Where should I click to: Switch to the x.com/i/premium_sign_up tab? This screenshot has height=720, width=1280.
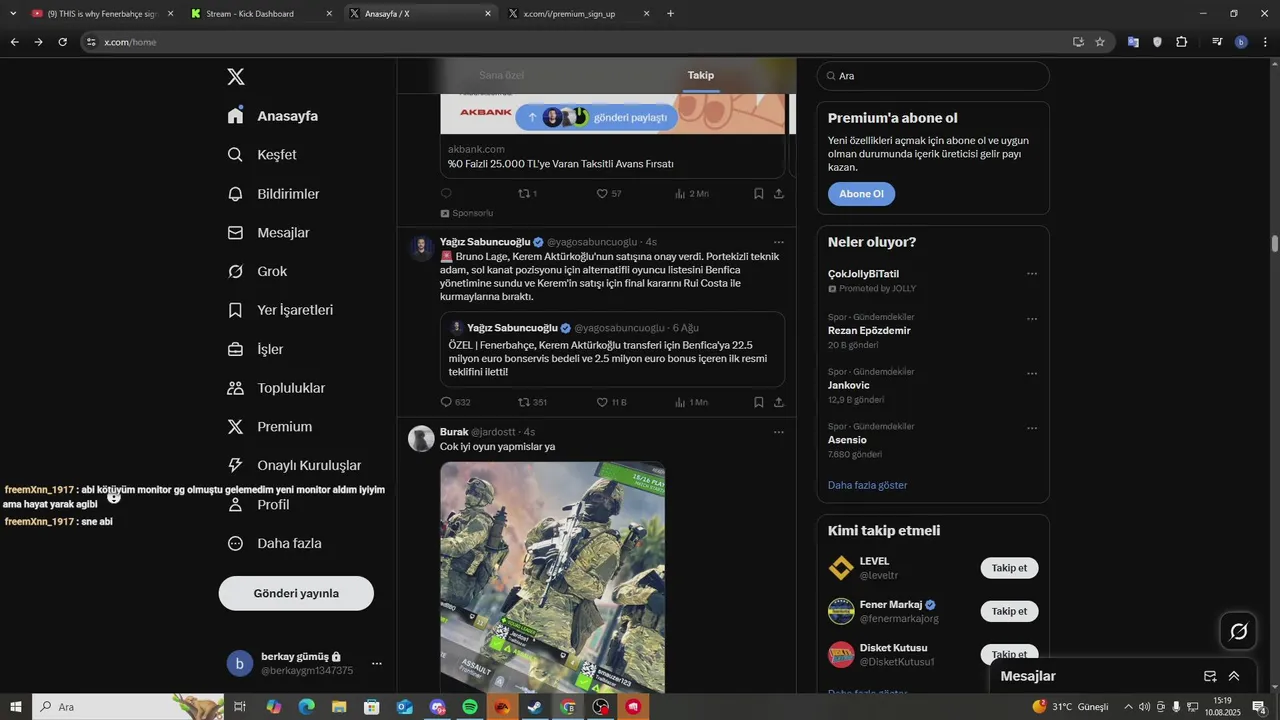(578, 14)
